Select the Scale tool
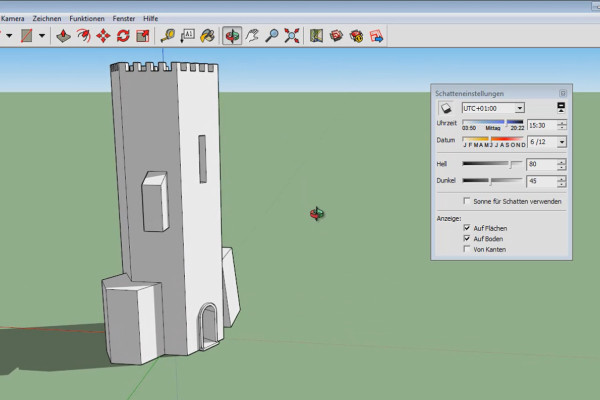 (x=143, y=36)
